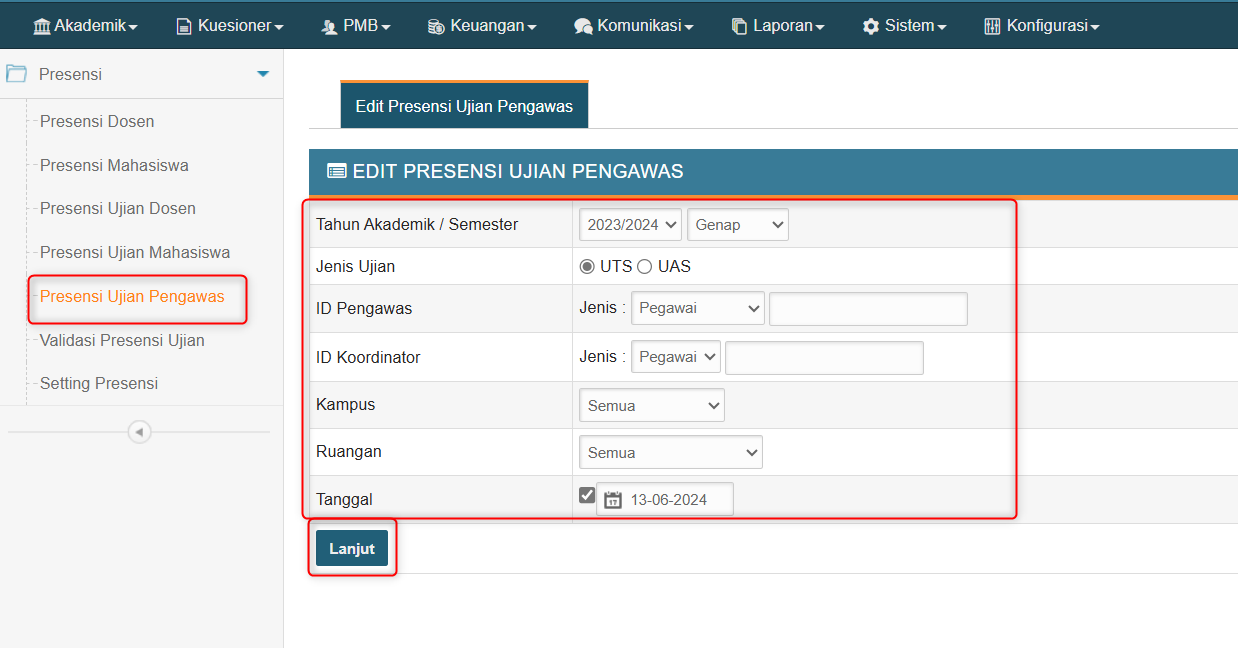Click the Kuesioner document icon
This screenshot has height=648, width=1238.
click(x=184, y=26)
